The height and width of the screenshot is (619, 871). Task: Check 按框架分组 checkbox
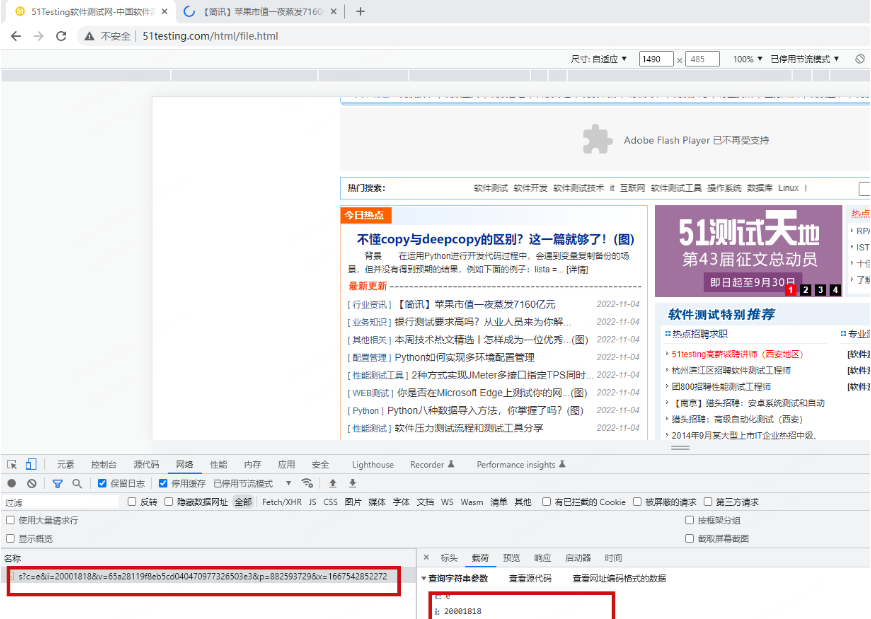(x=689, y=520)
